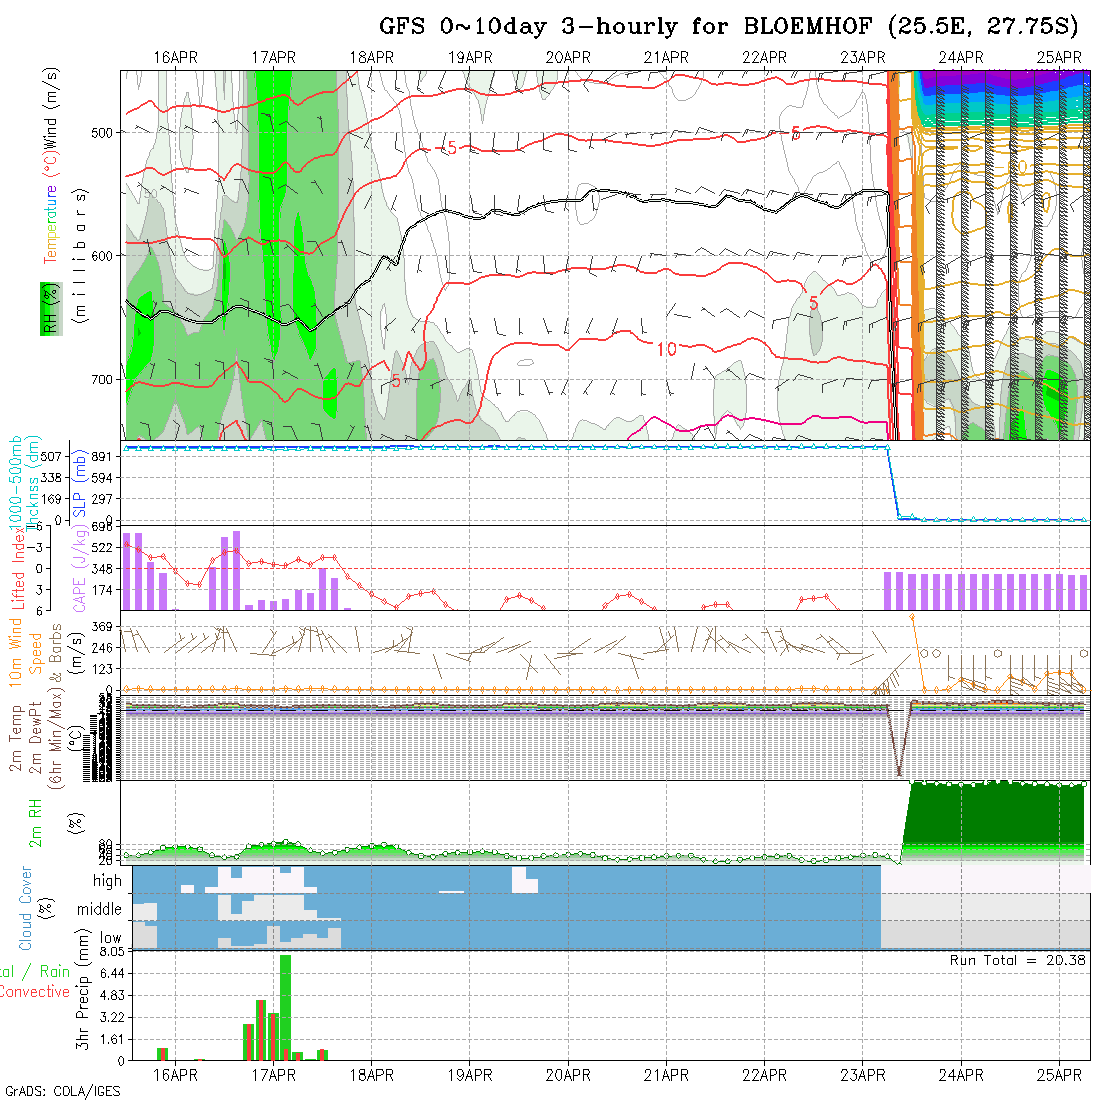Click the vertical '(millibars)' axis label
Screen dimensions: 1100x1100
(x=80, y=255)
